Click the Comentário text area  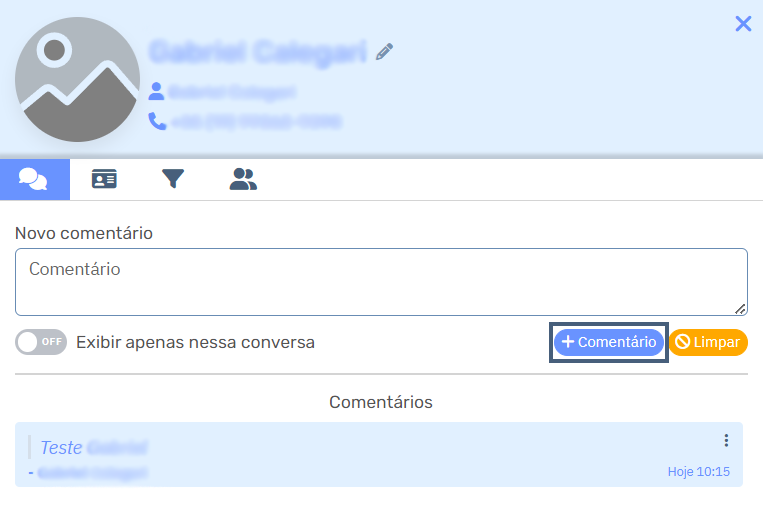(x=382, y=282)
